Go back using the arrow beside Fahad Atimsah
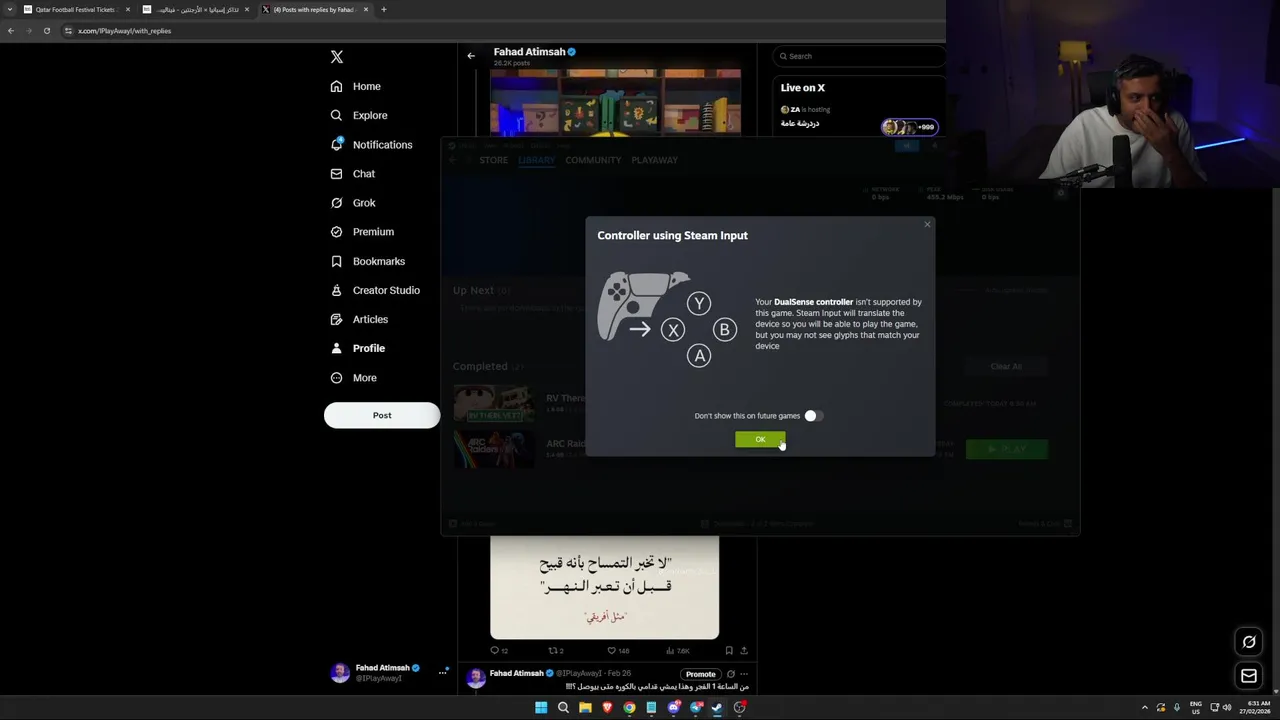This screenshot has height=720, width=1280. coord(471,56)
